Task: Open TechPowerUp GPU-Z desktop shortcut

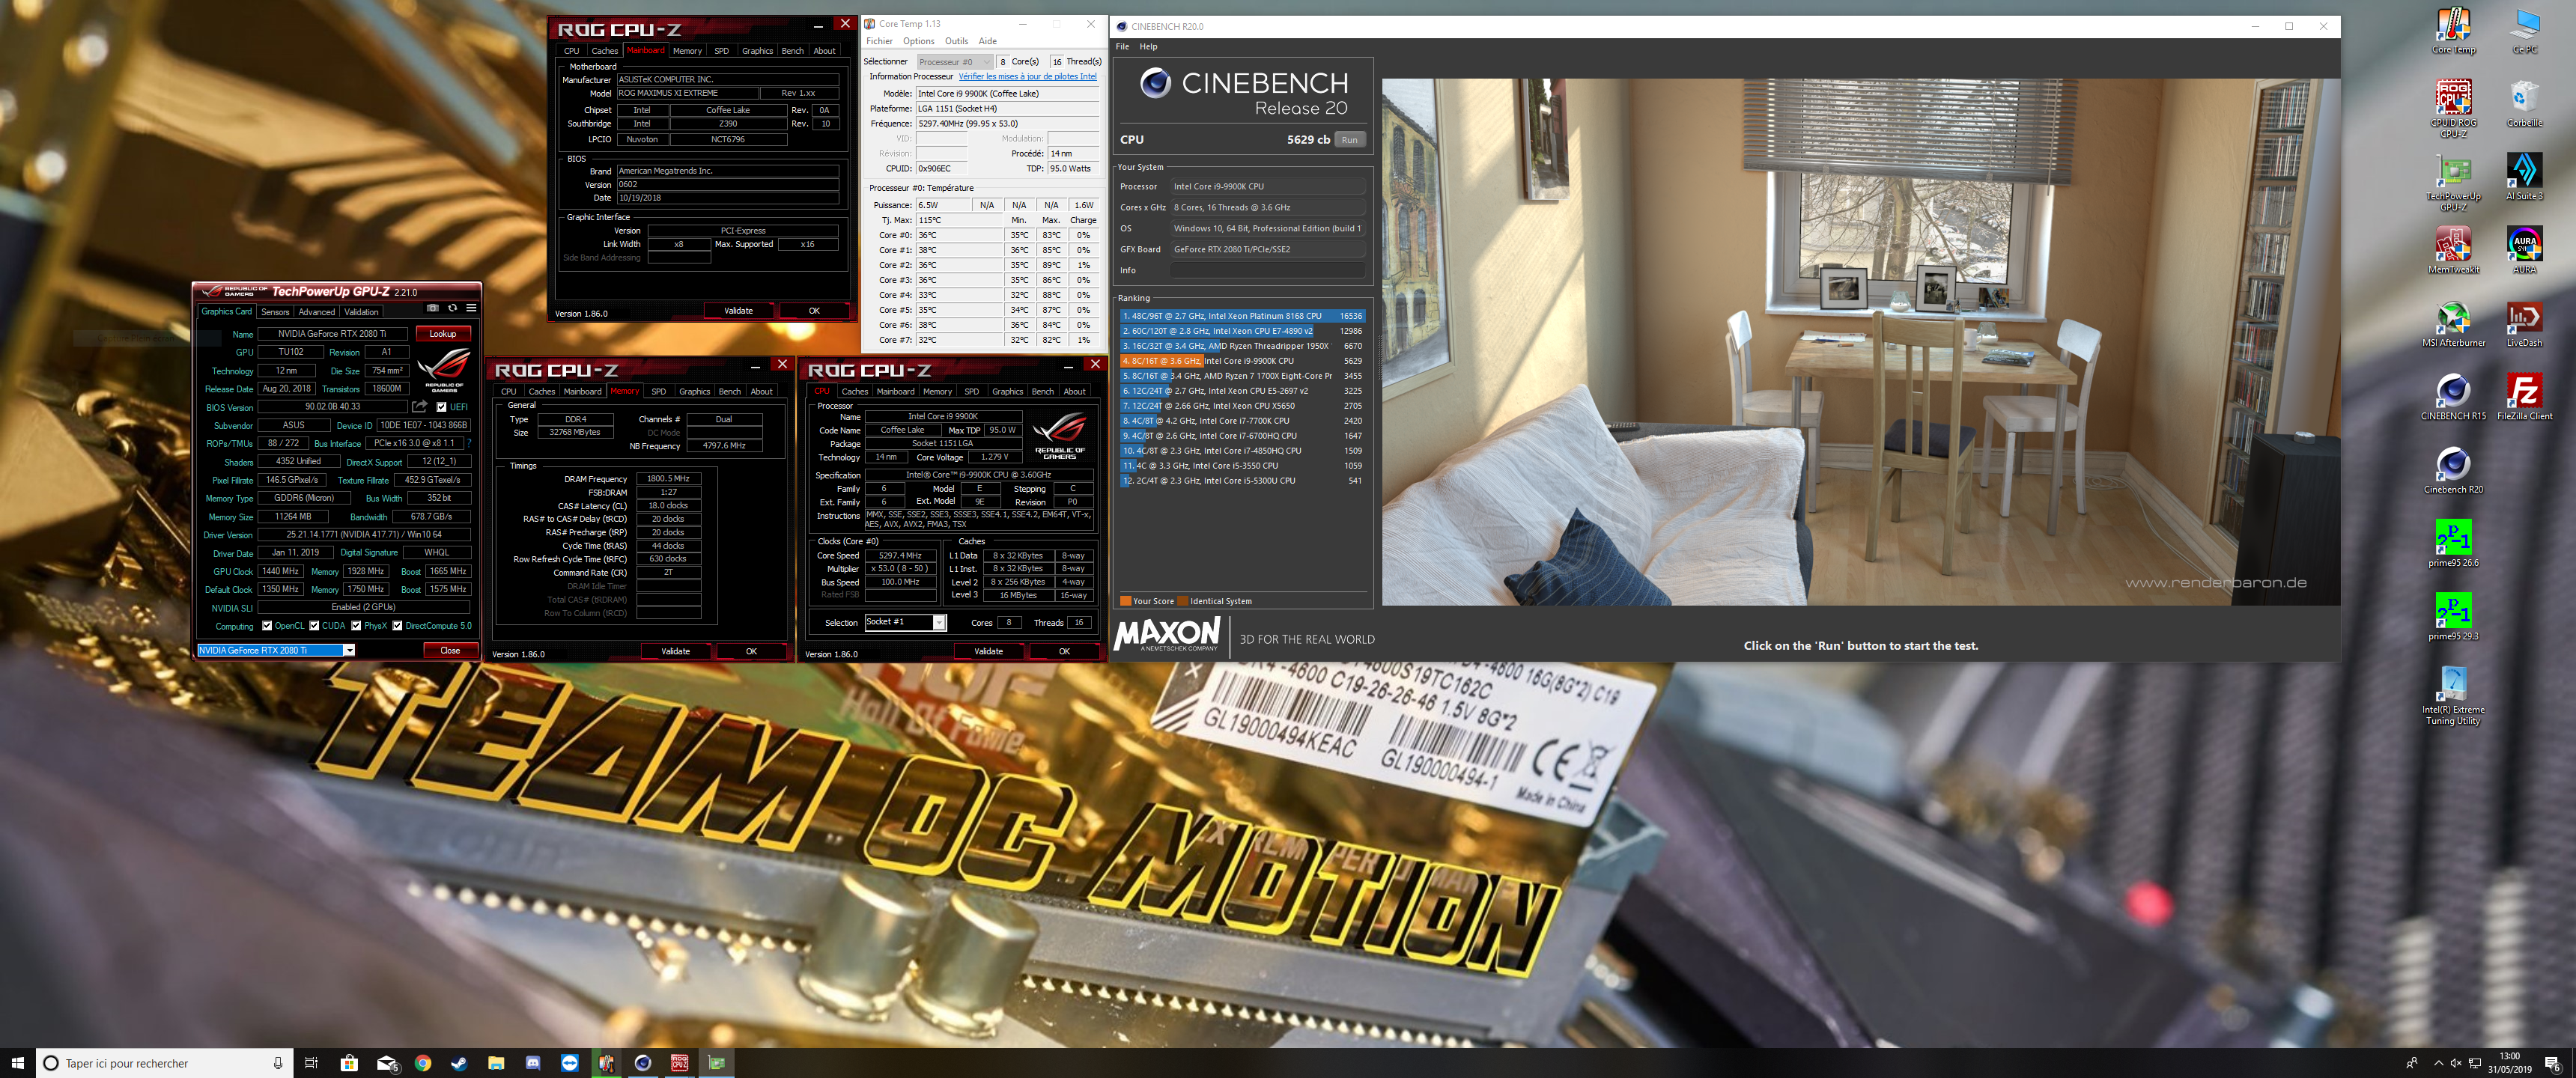Action: [2453, 182]
